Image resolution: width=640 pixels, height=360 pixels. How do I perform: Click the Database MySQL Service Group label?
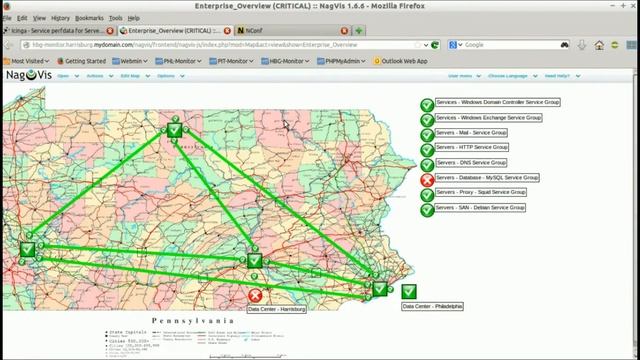coord(487,178)
